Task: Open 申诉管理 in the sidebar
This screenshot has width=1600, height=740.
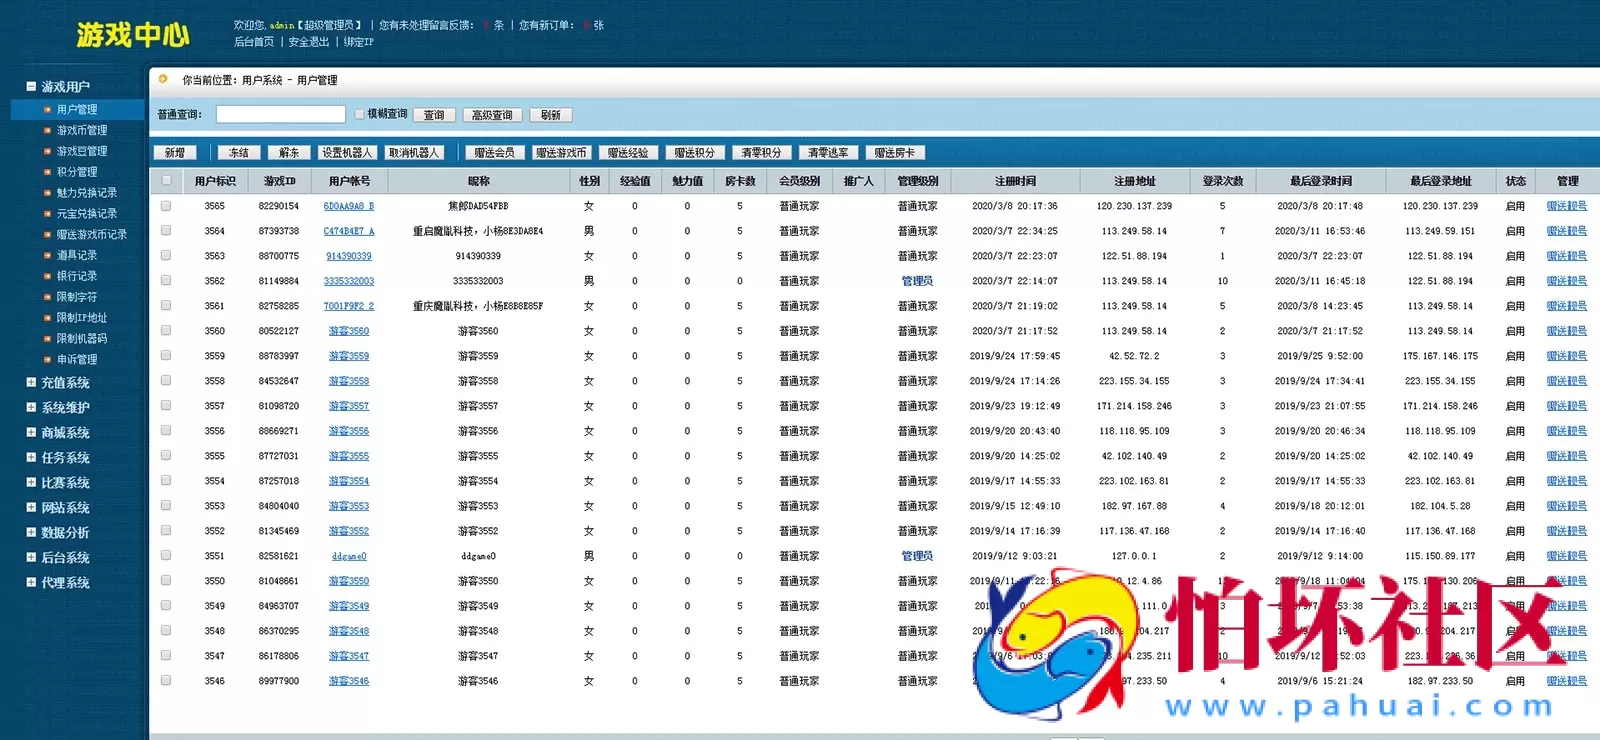Action: click(77, 360)
